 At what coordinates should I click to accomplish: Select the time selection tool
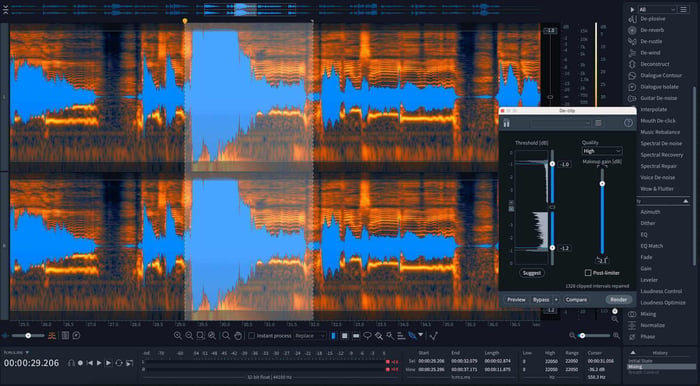pos(333,336)
